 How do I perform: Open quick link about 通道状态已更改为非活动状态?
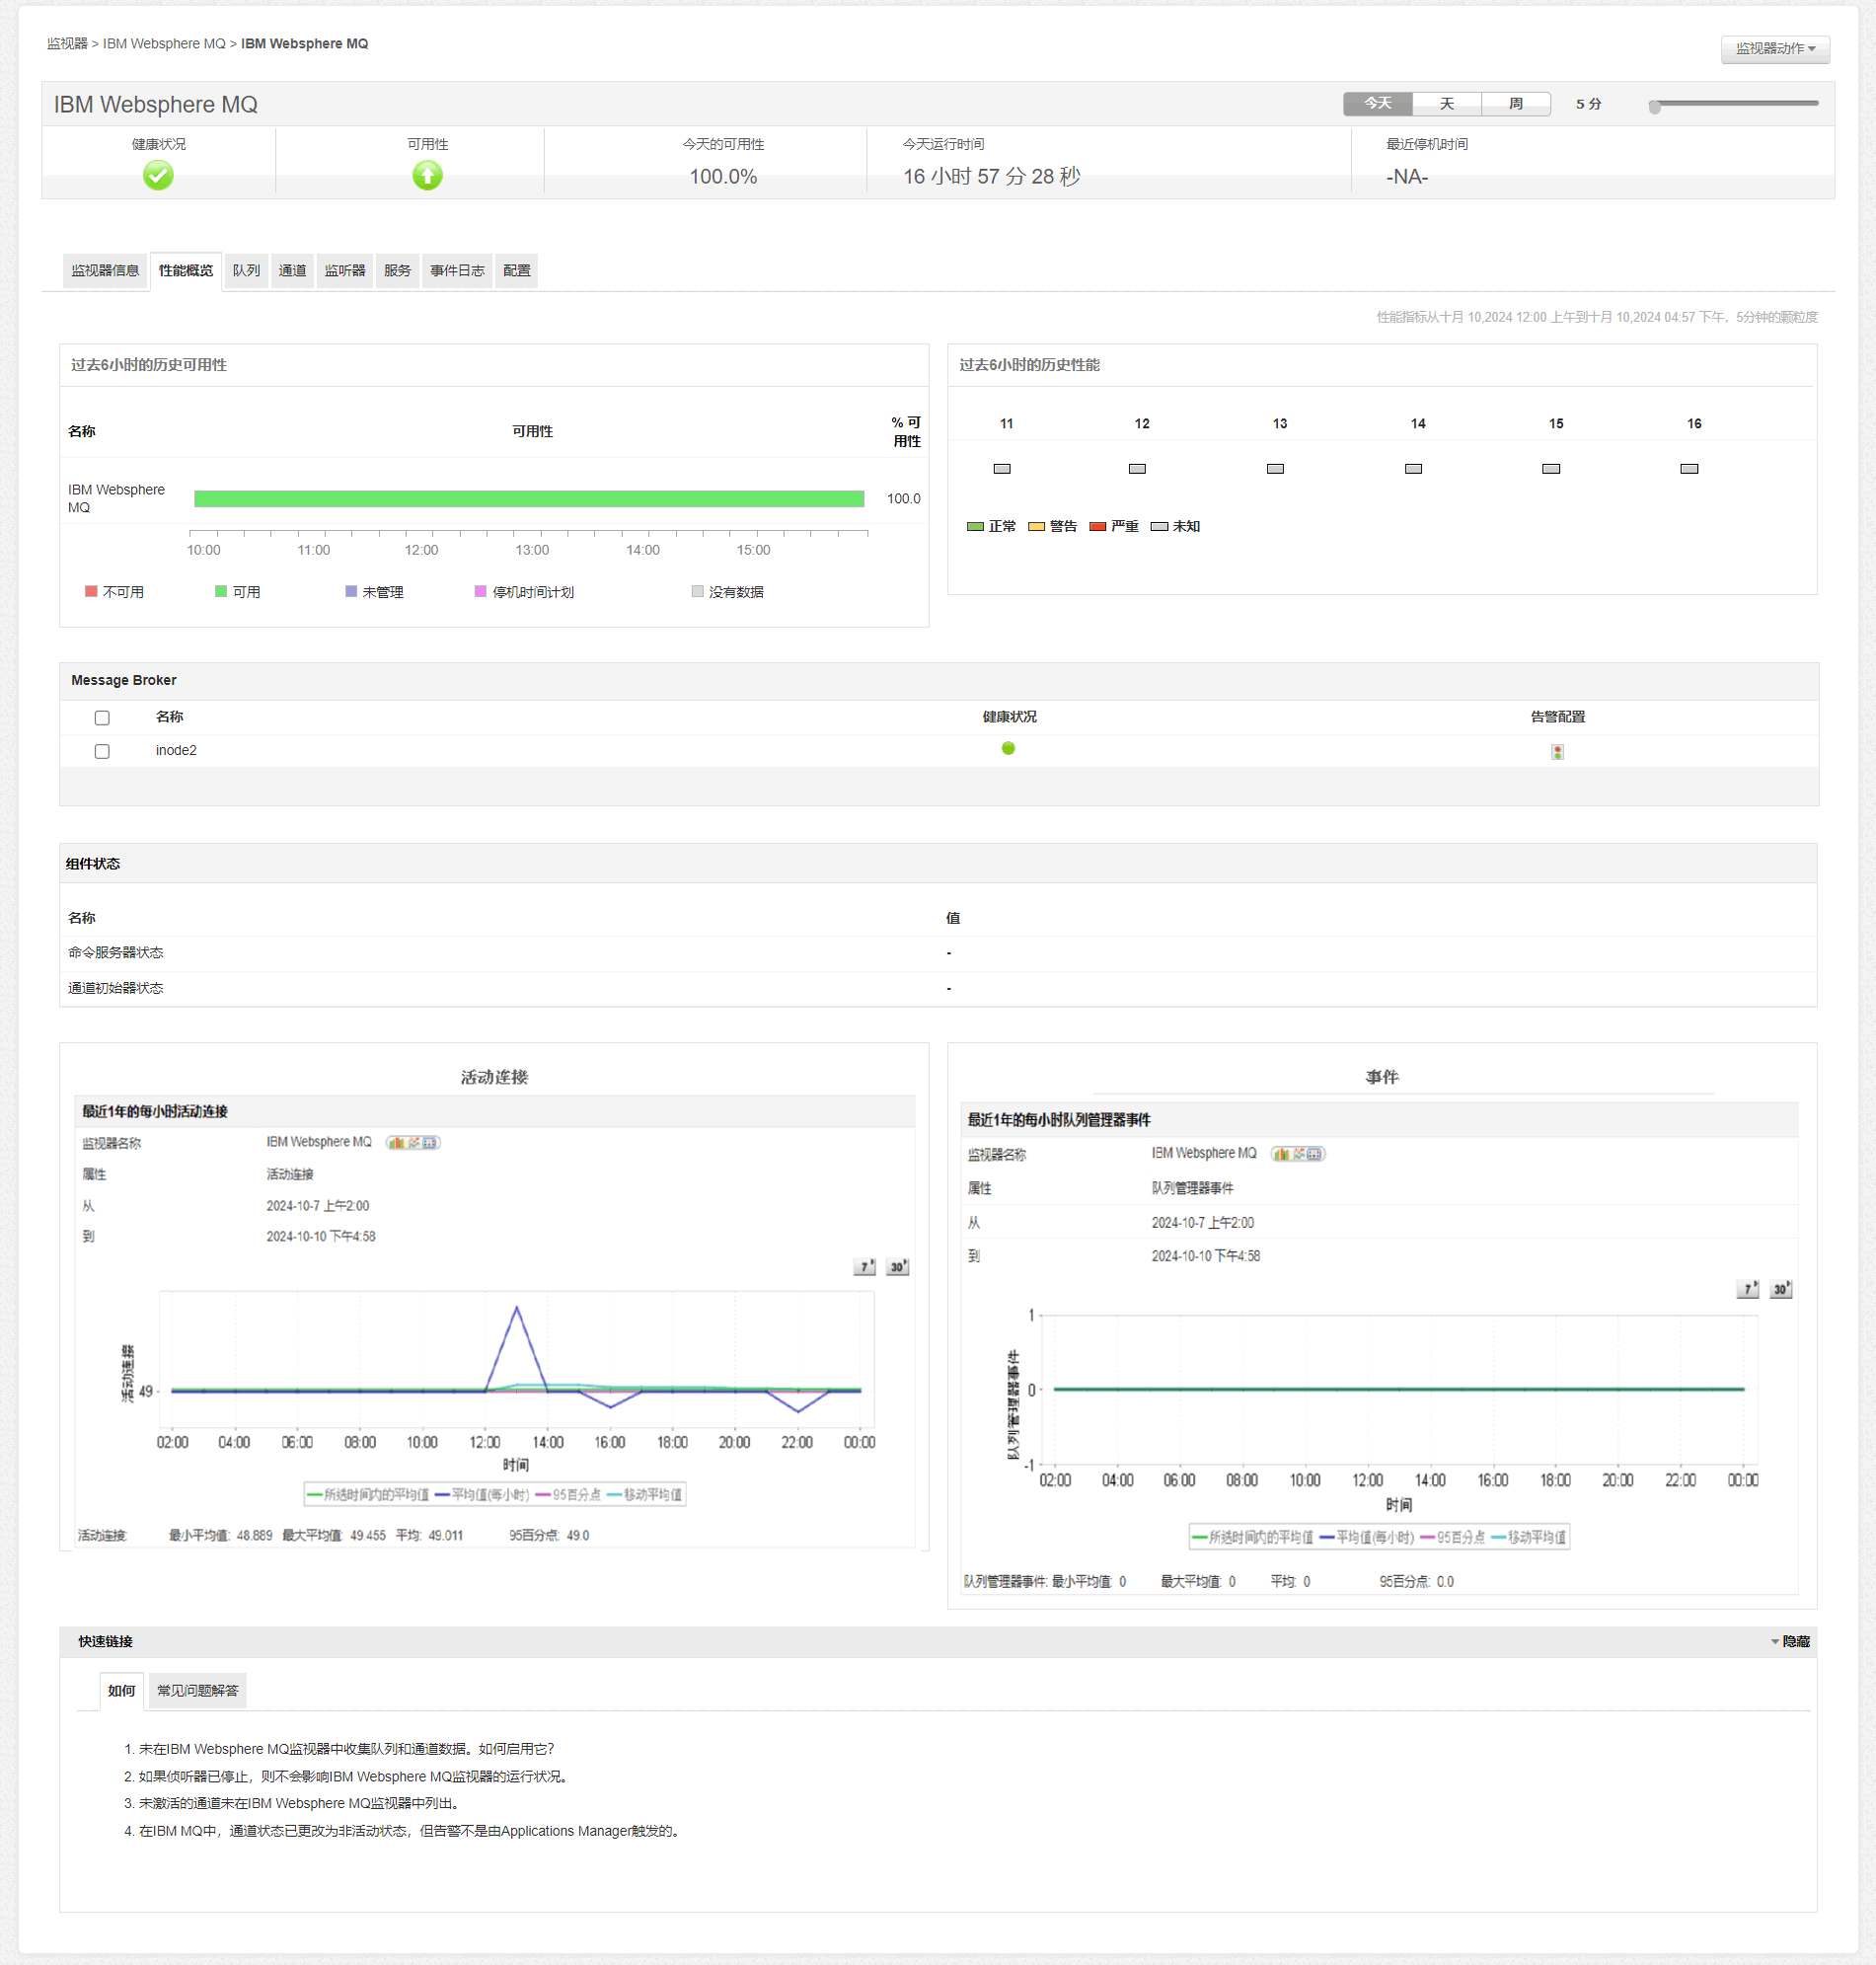pyautogui.click(x=411, y=1832)
